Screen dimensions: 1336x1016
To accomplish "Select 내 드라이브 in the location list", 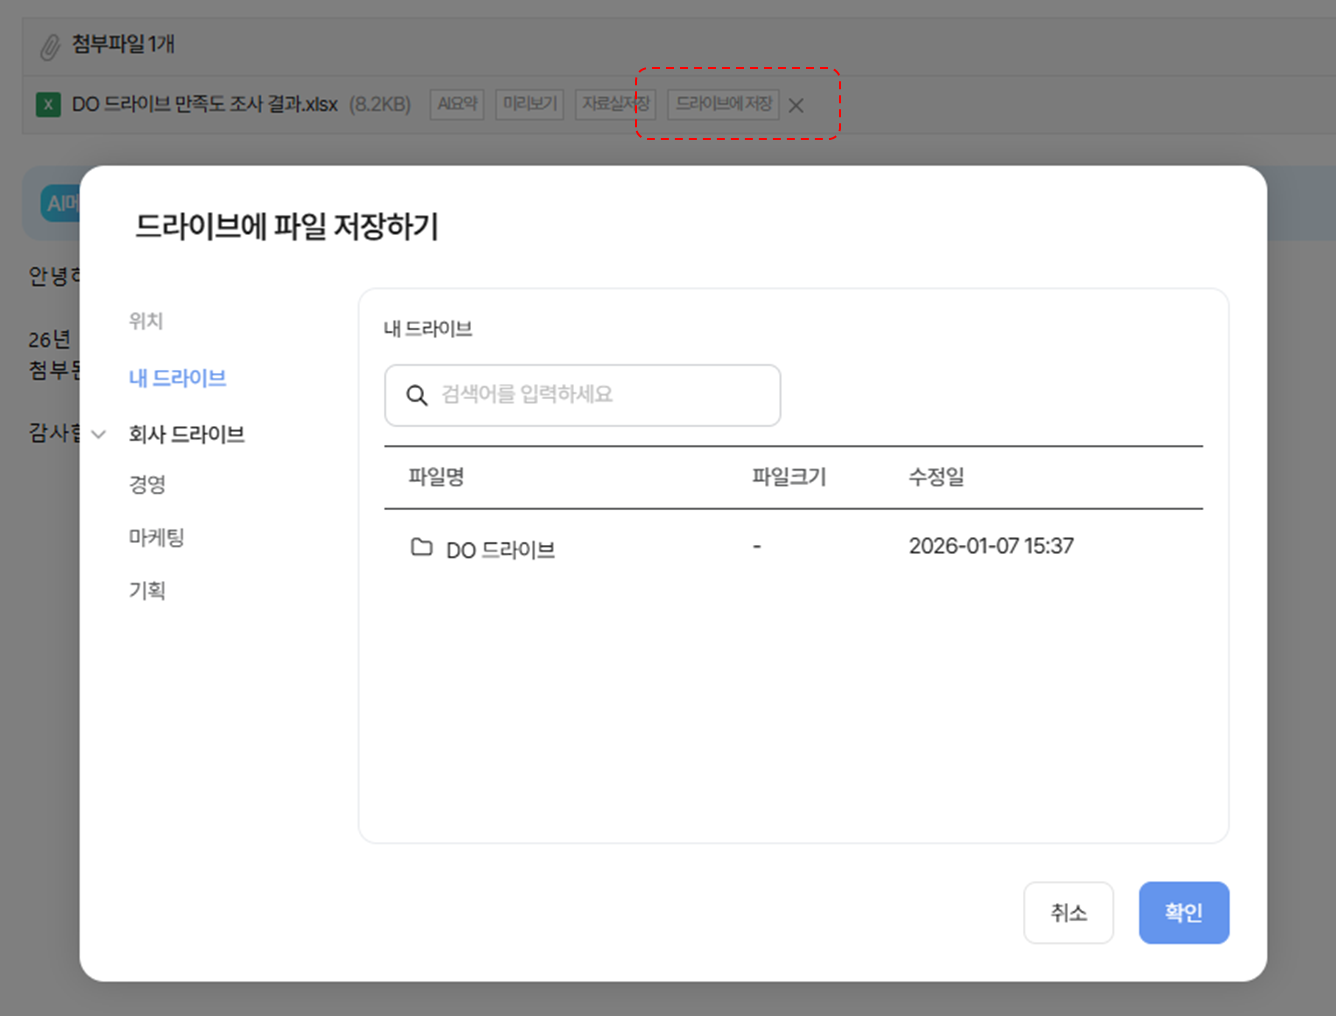I will (x=177, y=378).
